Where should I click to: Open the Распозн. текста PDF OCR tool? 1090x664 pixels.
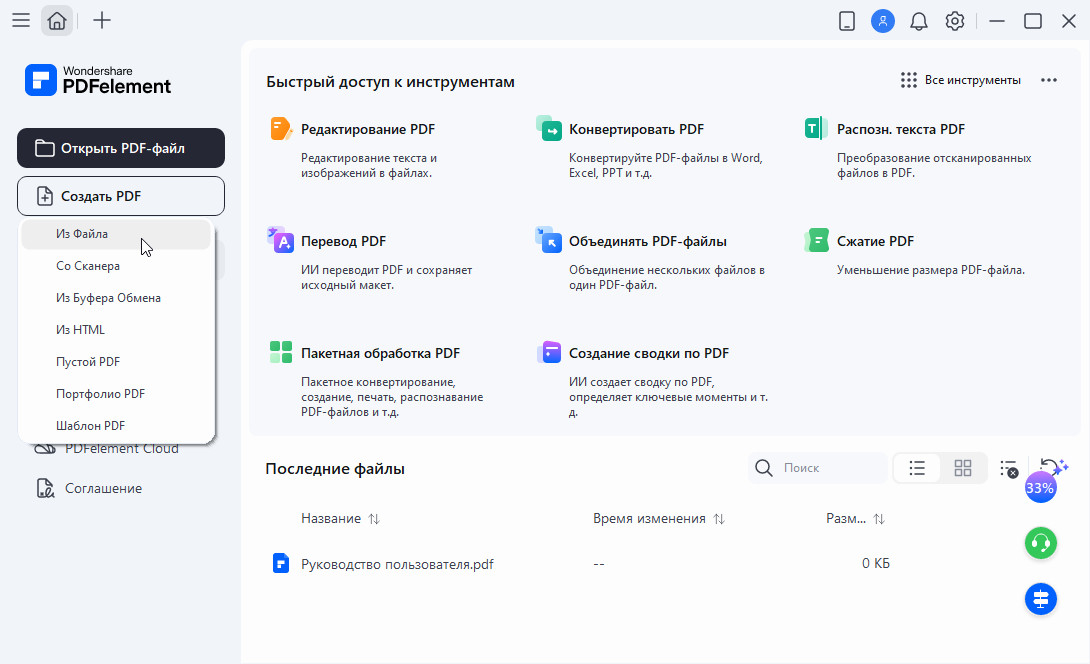(x=900, y=129)
